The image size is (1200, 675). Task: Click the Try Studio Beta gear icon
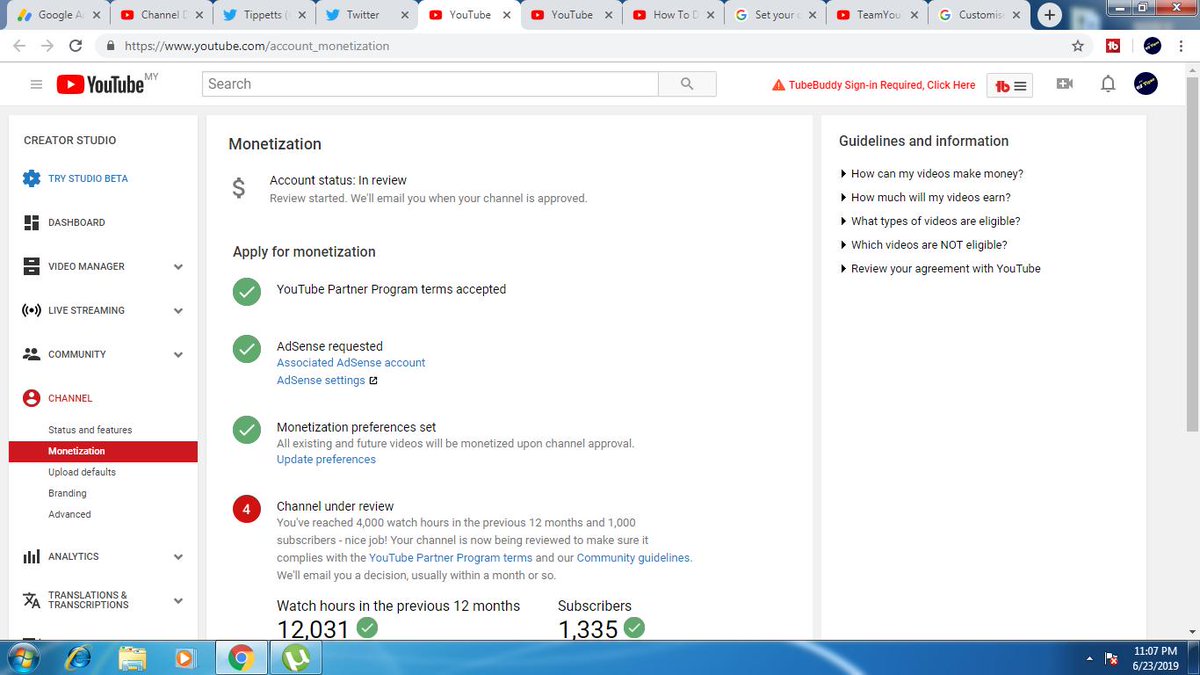pyautogui.click(x=31, y=178)
